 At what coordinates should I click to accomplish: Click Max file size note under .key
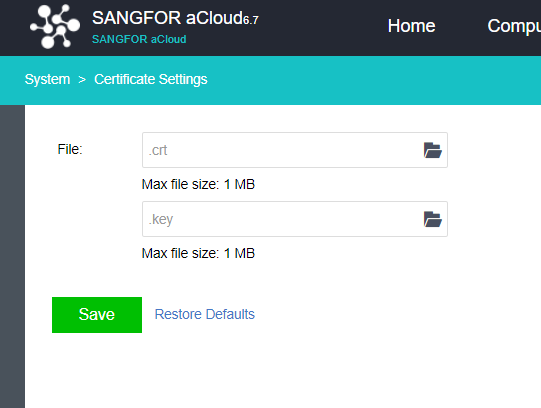[x=198, y=253]
